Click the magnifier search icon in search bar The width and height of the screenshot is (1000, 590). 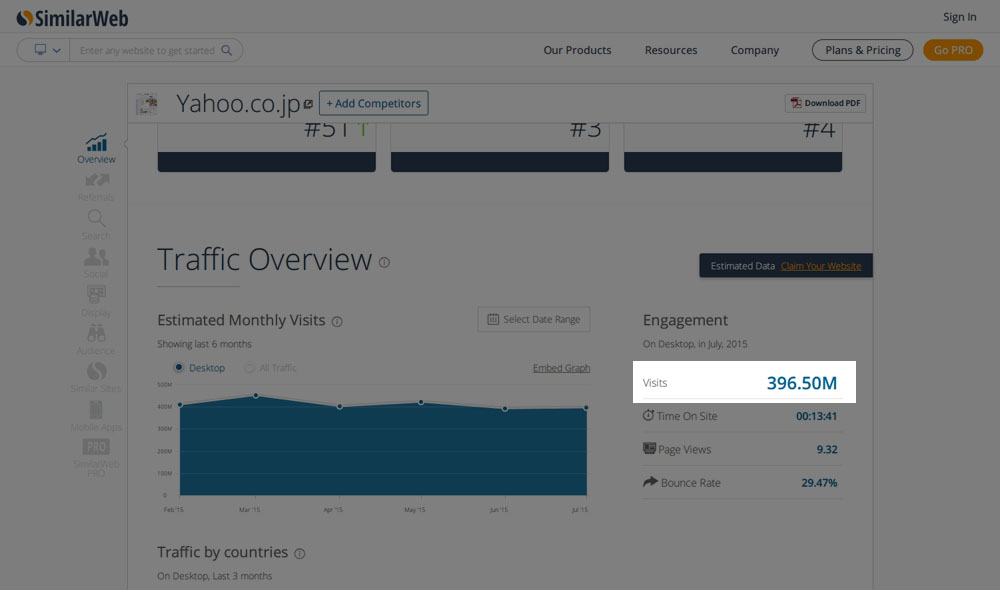pyautogui.click(x=226, y=50)
